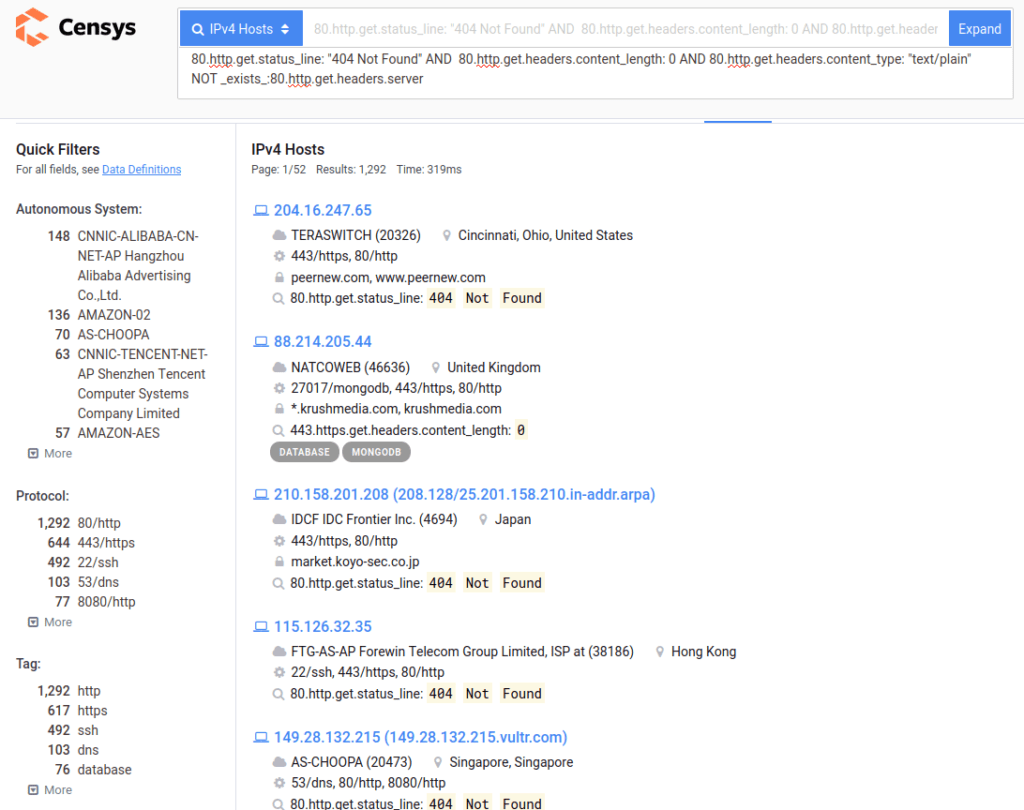Viewport: 1024px width, 810px height.
Task: Click the computer icon next to 88.214.205.44
Action: pos(261,342)
